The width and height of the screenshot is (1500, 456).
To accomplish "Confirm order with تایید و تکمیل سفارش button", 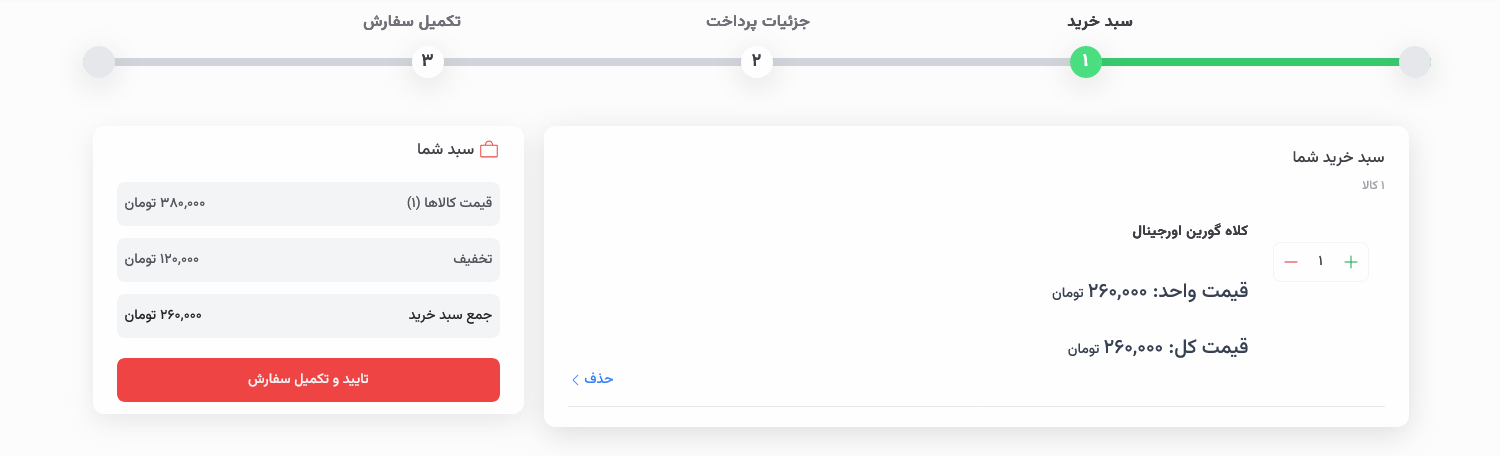I will pyautogui.click(x=308, y=380).
